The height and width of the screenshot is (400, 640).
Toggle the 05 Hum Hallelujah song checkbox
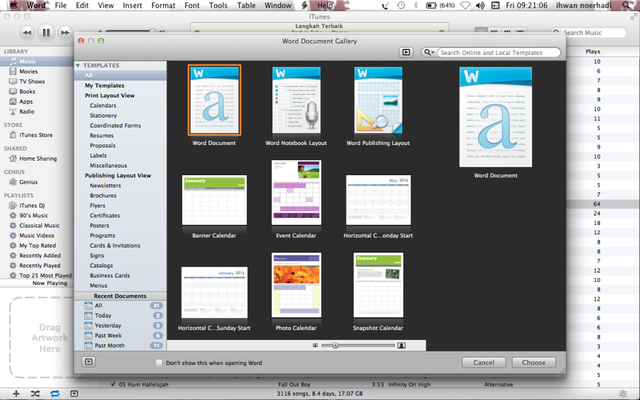point(113,384)
